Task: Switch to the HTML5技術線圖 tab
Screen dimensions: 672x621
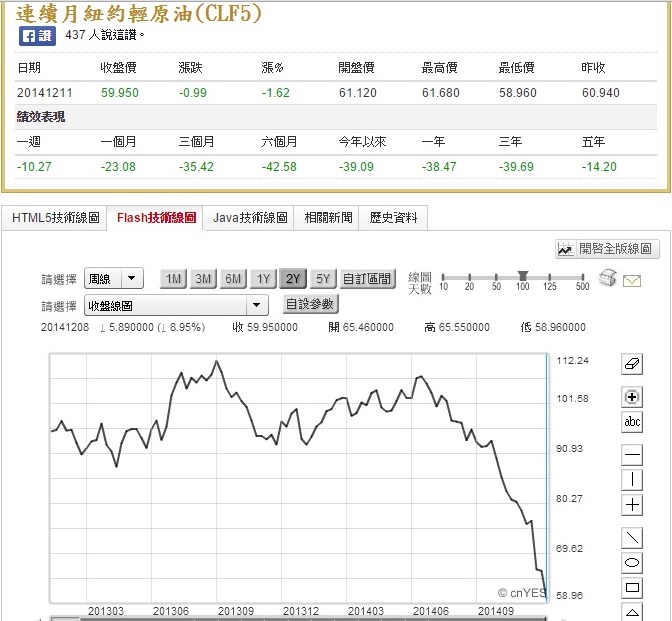Action: click(x=55, y=217)
